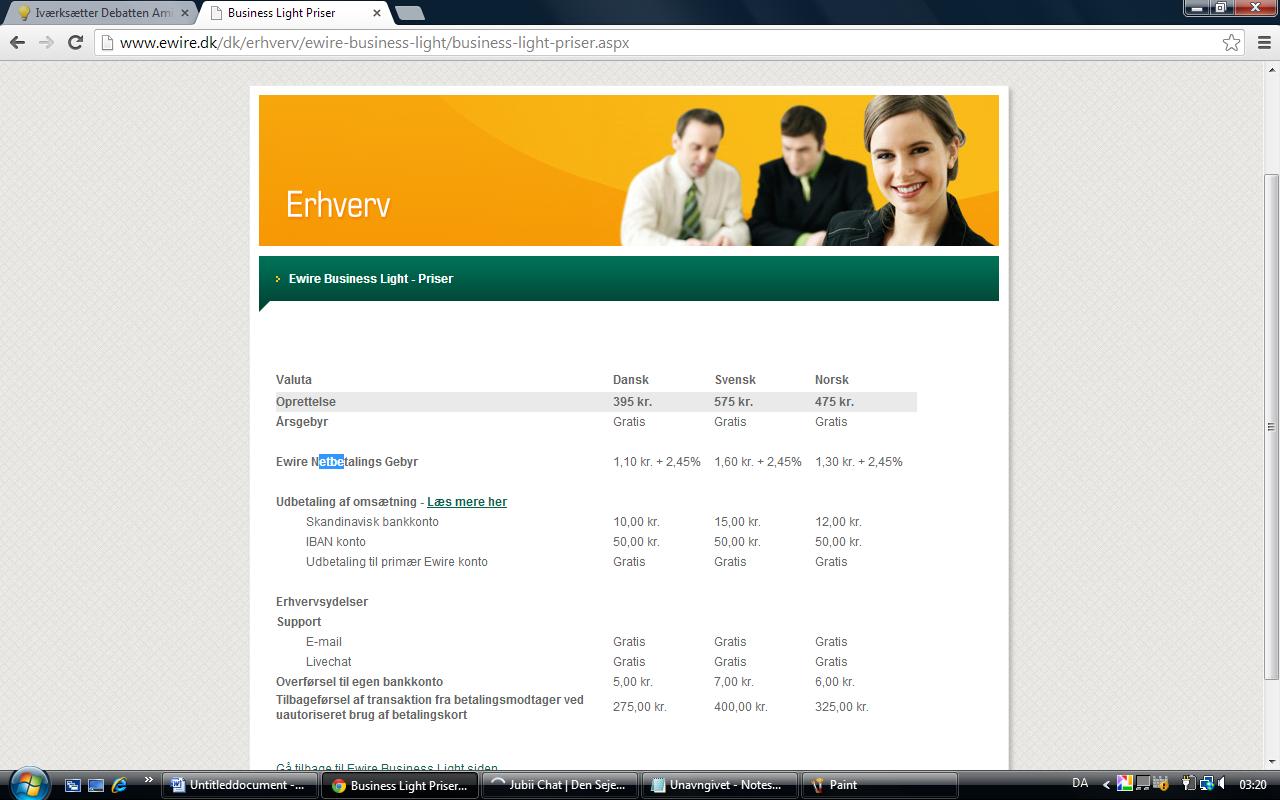The image size is (1280, 800).
Task: Click the E-mail support row label
Action: coord(324,642)
